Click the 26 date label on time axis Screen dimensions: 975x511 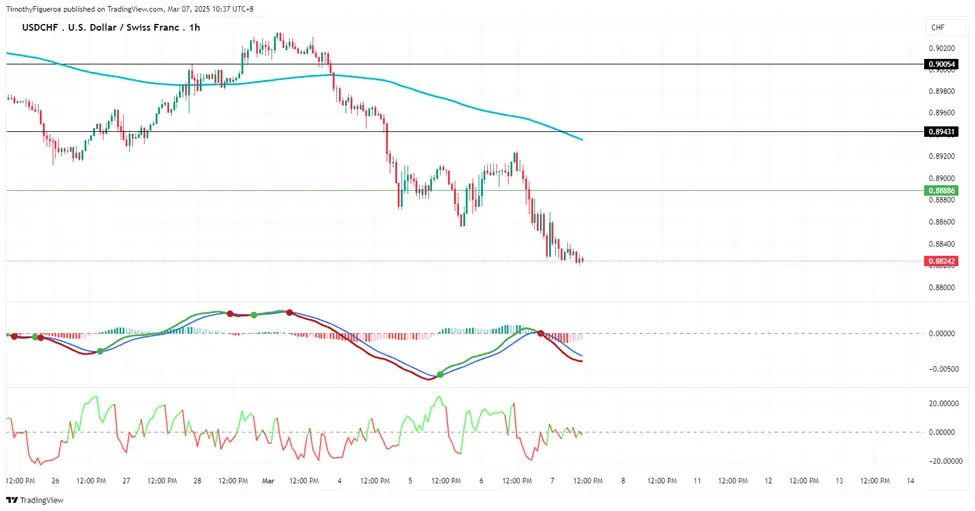pos(55,481)
